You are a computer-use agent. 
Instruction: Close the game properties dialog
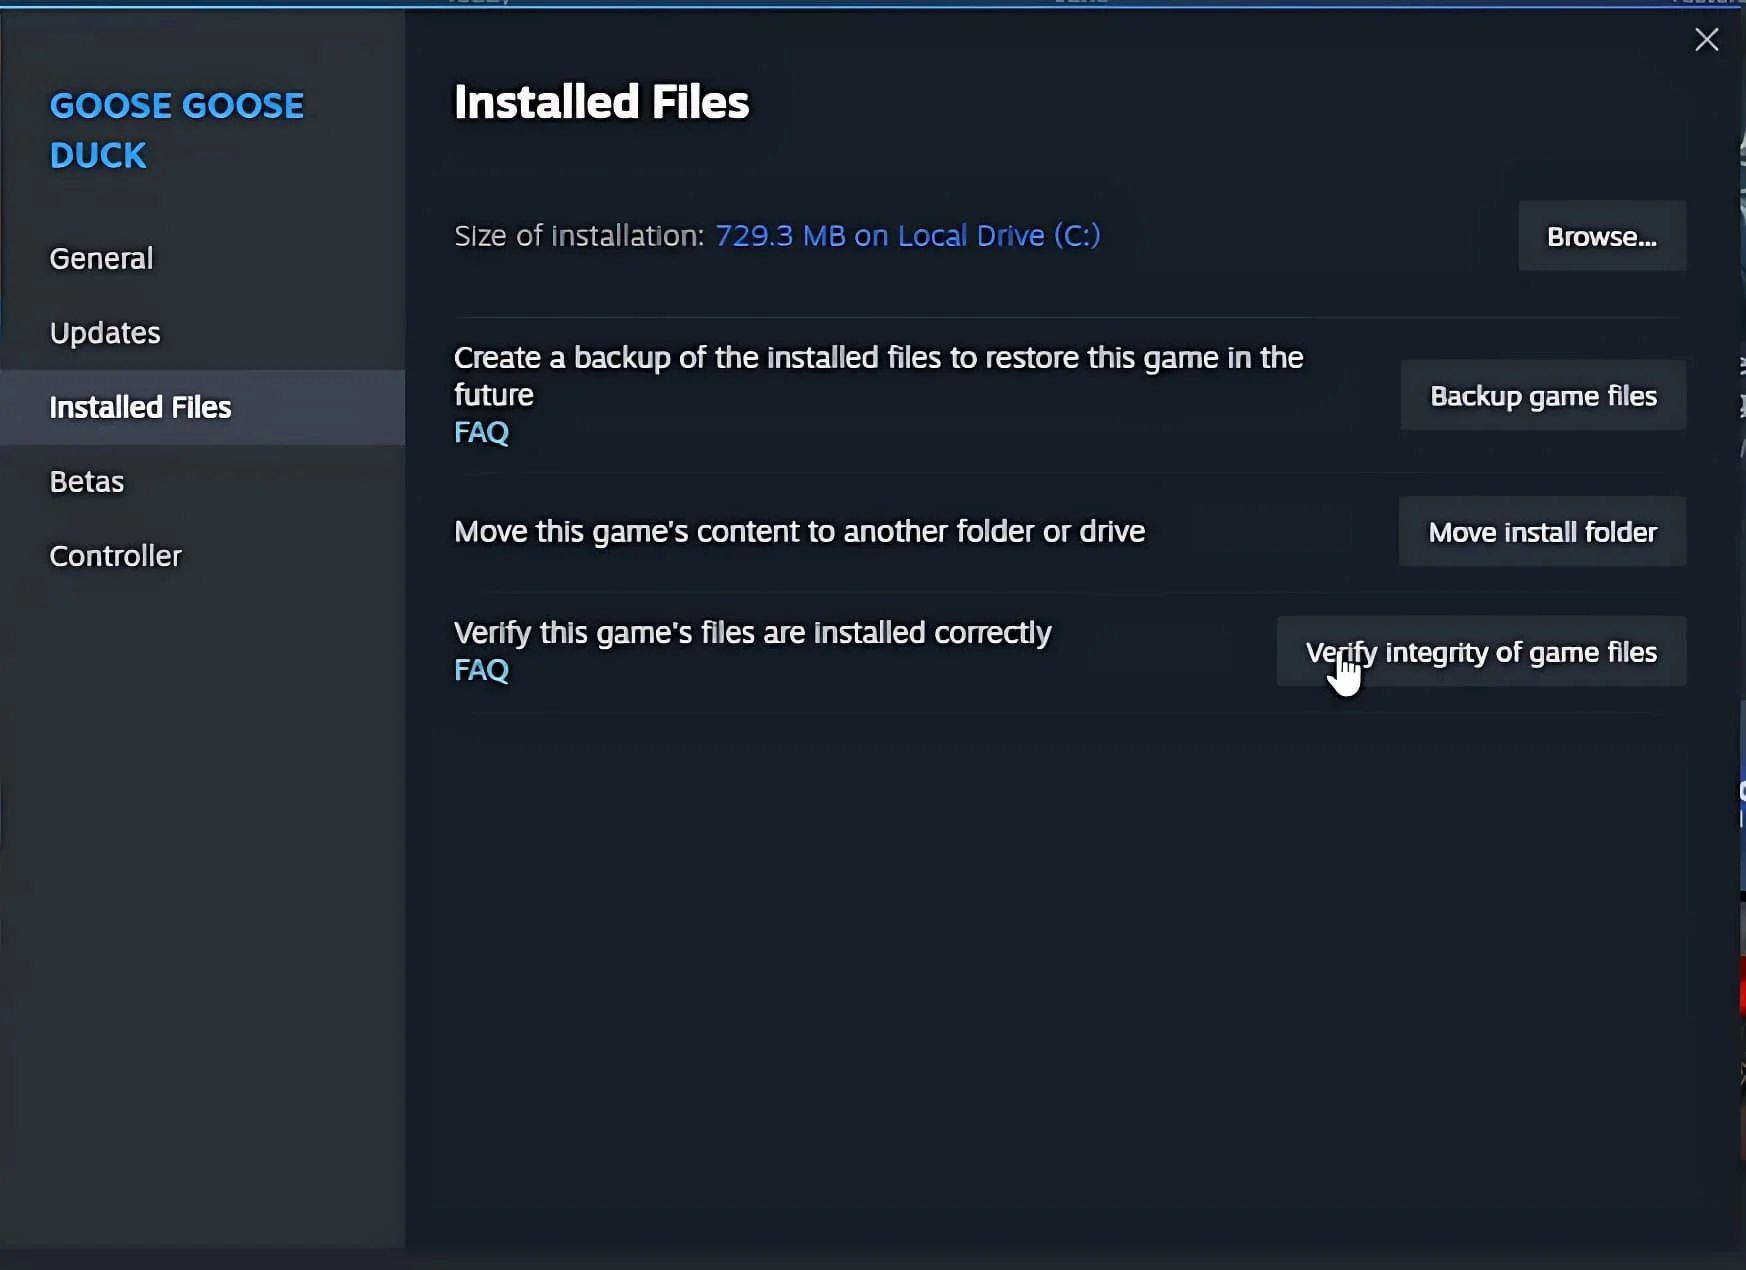click(x=1707, y=40)
